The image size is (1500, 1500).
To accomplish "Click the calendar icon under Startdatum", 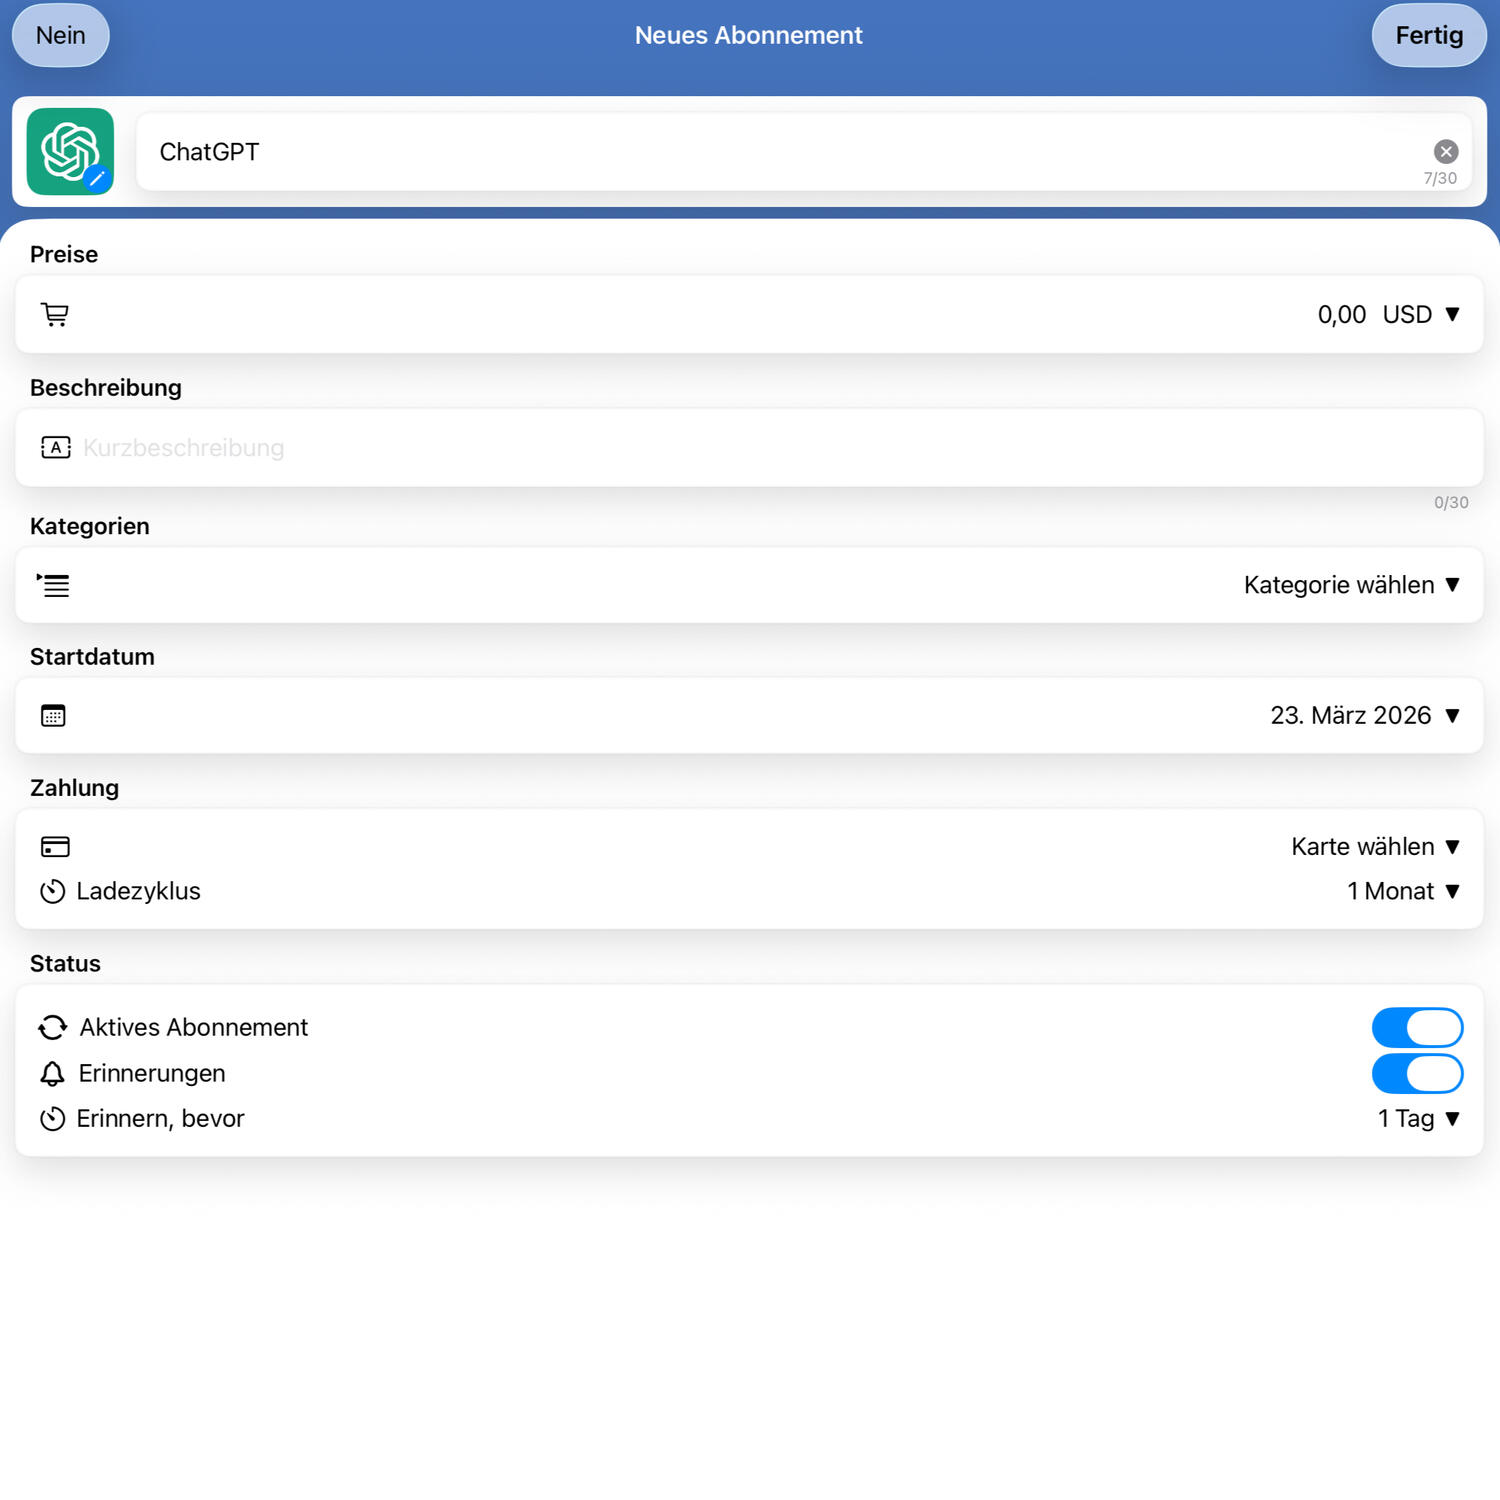I will pyautogui.click(x=53, y=716).
